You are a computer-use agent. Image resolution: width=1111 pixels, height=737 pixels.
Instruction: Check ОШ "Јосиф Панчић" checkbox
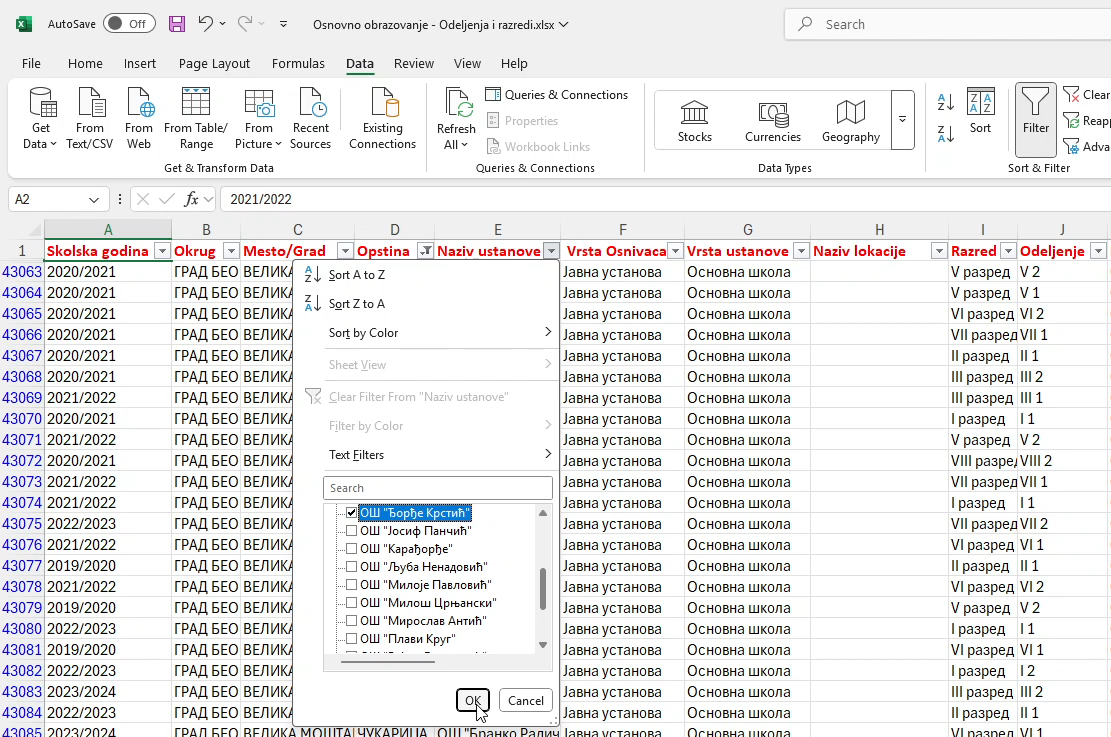tap(351, 530)
